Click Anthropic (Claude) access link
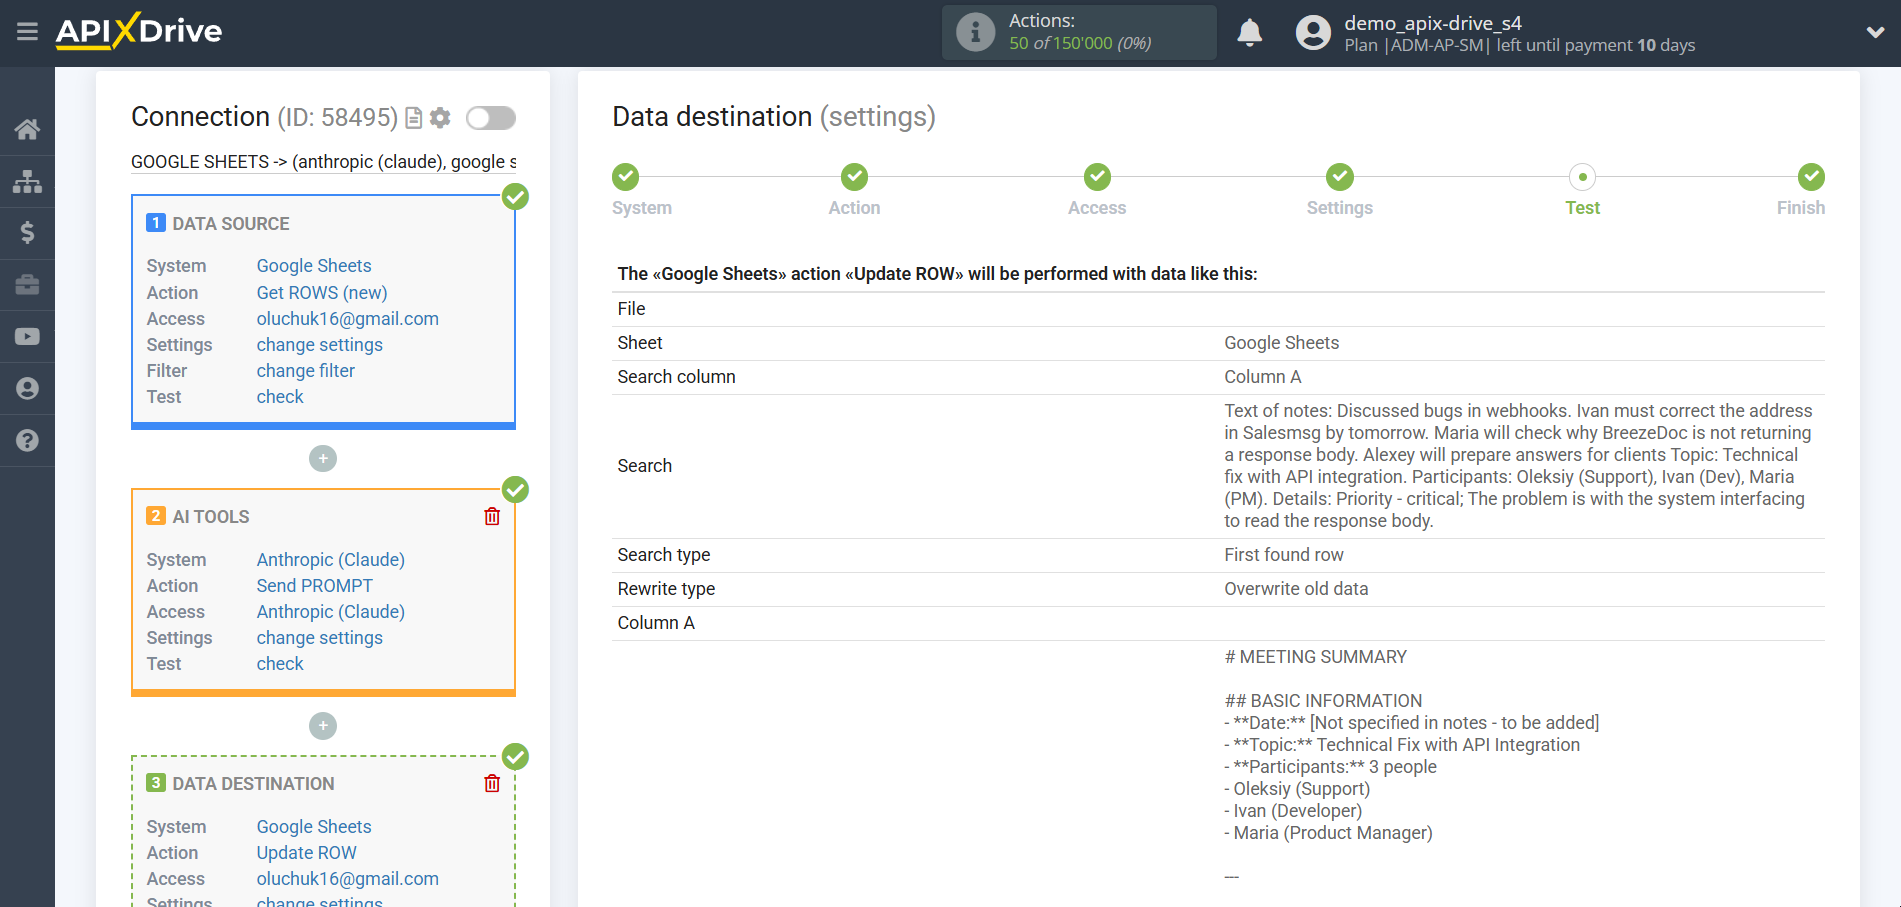This screenshot has height=907, width=1901. (331, 612)
